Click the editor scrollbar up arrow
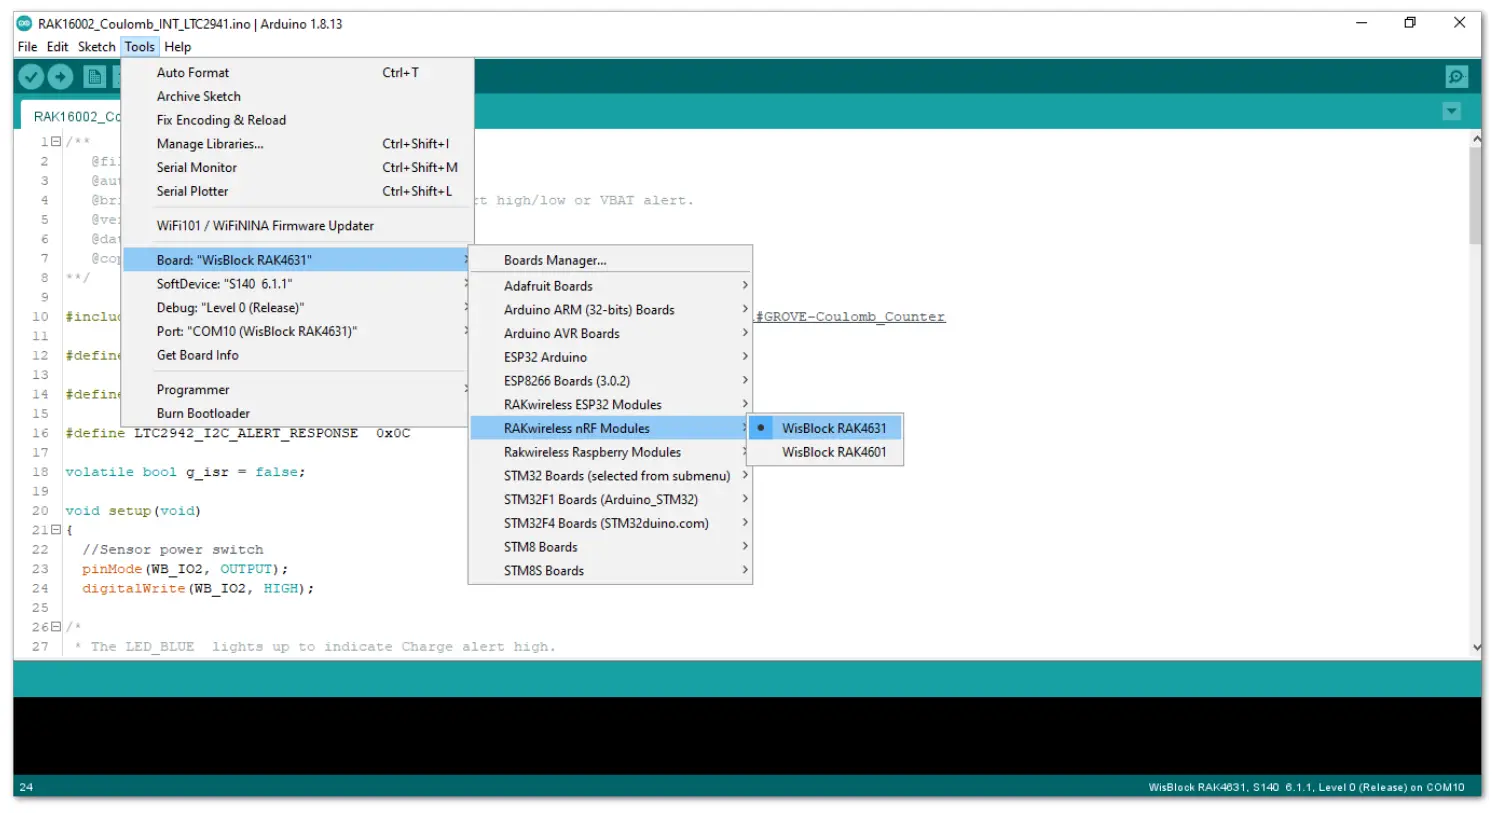The height and width of the screenshot is (813, 1508). (x=1476, y=139)
